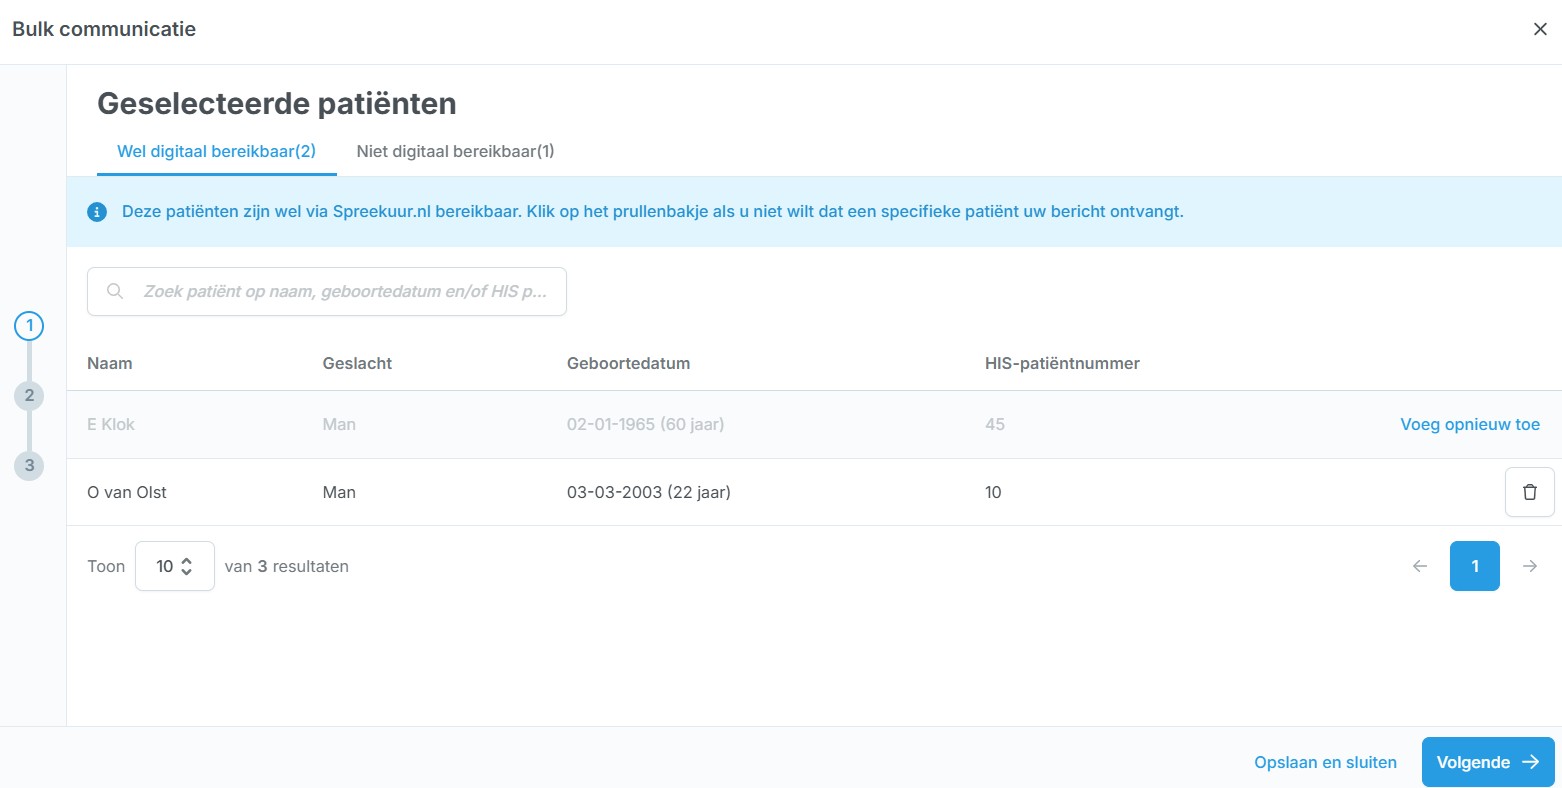Viewport: 1562px width, 788px height.
Task: Go to next page arrow
Action: coord(1530,566)
